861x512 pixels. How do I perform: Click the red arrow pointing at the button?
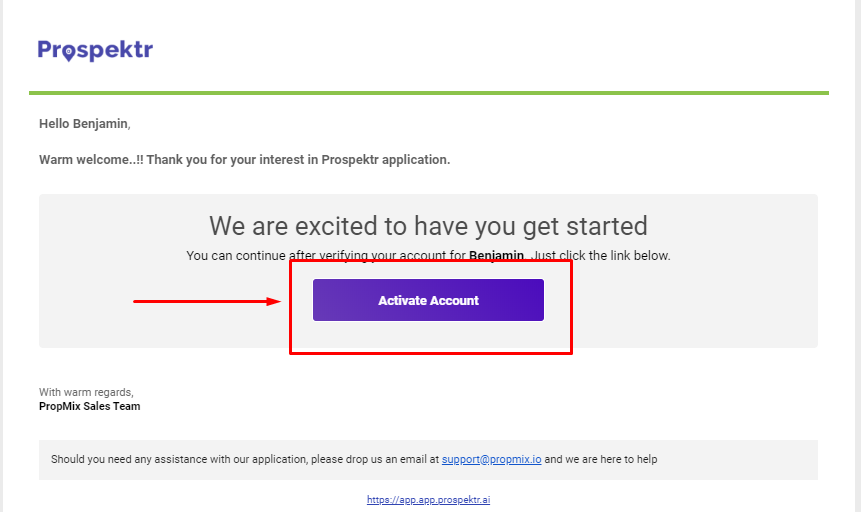point(207,301)
